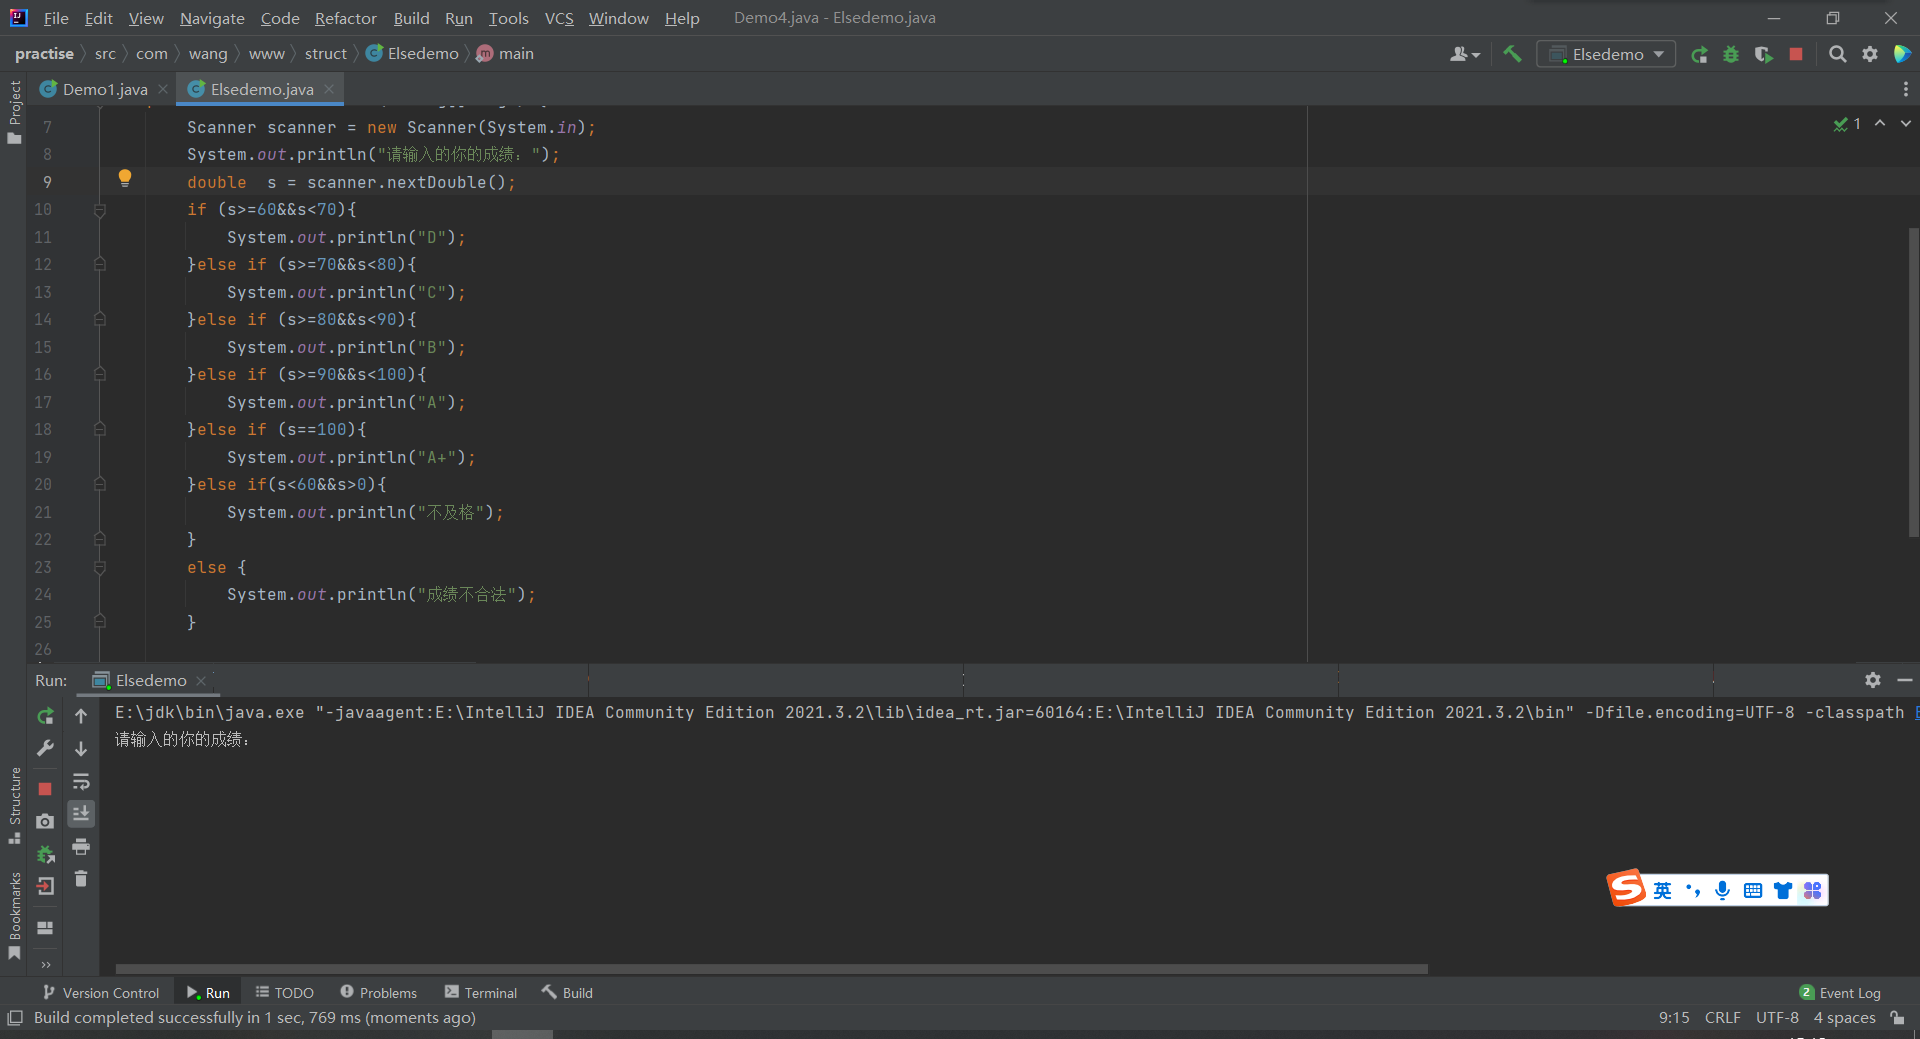Click the Build Project hammer icon
The width and height of the screenshot is (1920, 1039).
coord(1512,54)
